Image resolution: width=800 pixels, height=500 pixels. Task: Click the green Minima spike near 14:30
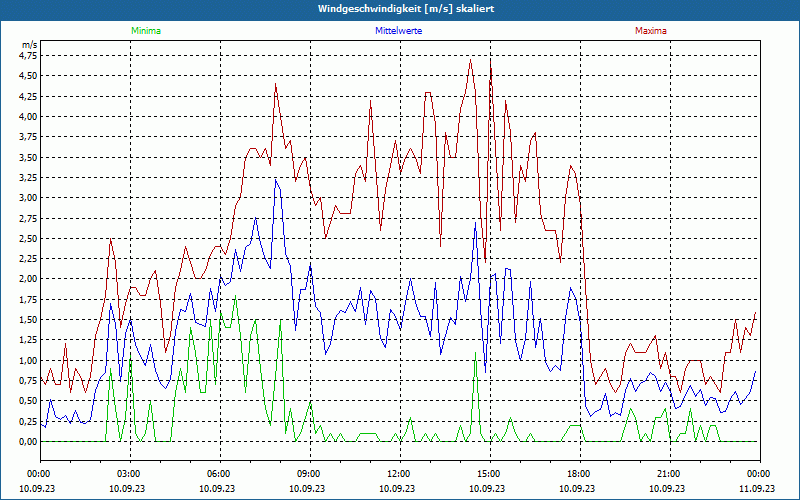[476, 353]
